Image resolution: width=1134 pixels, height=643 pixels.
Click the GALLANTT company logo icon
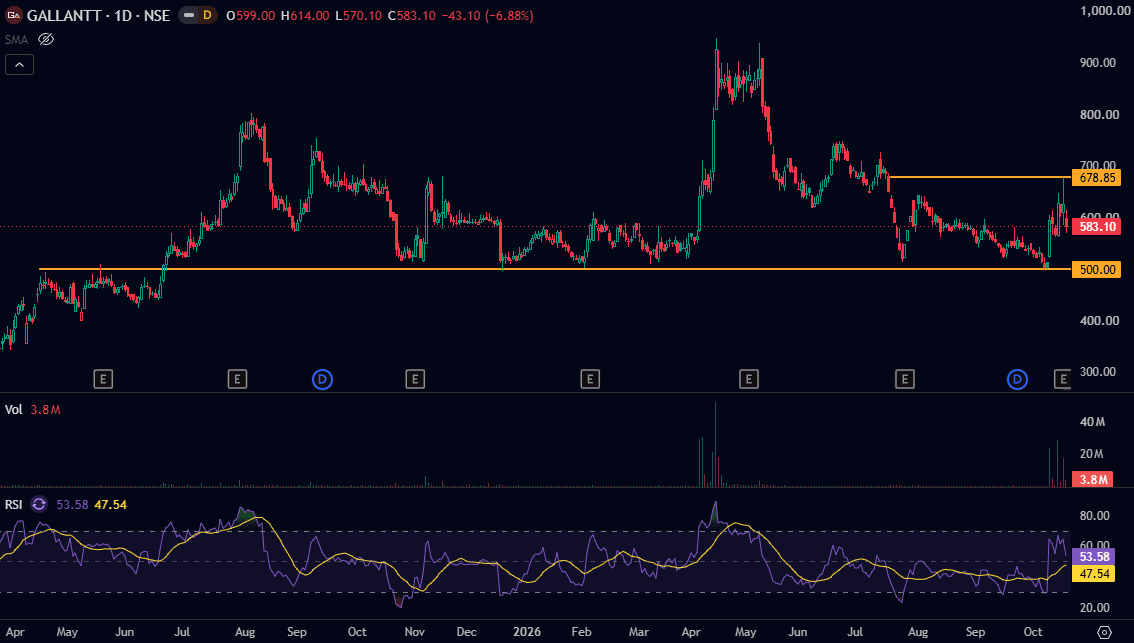pos(13,15)
